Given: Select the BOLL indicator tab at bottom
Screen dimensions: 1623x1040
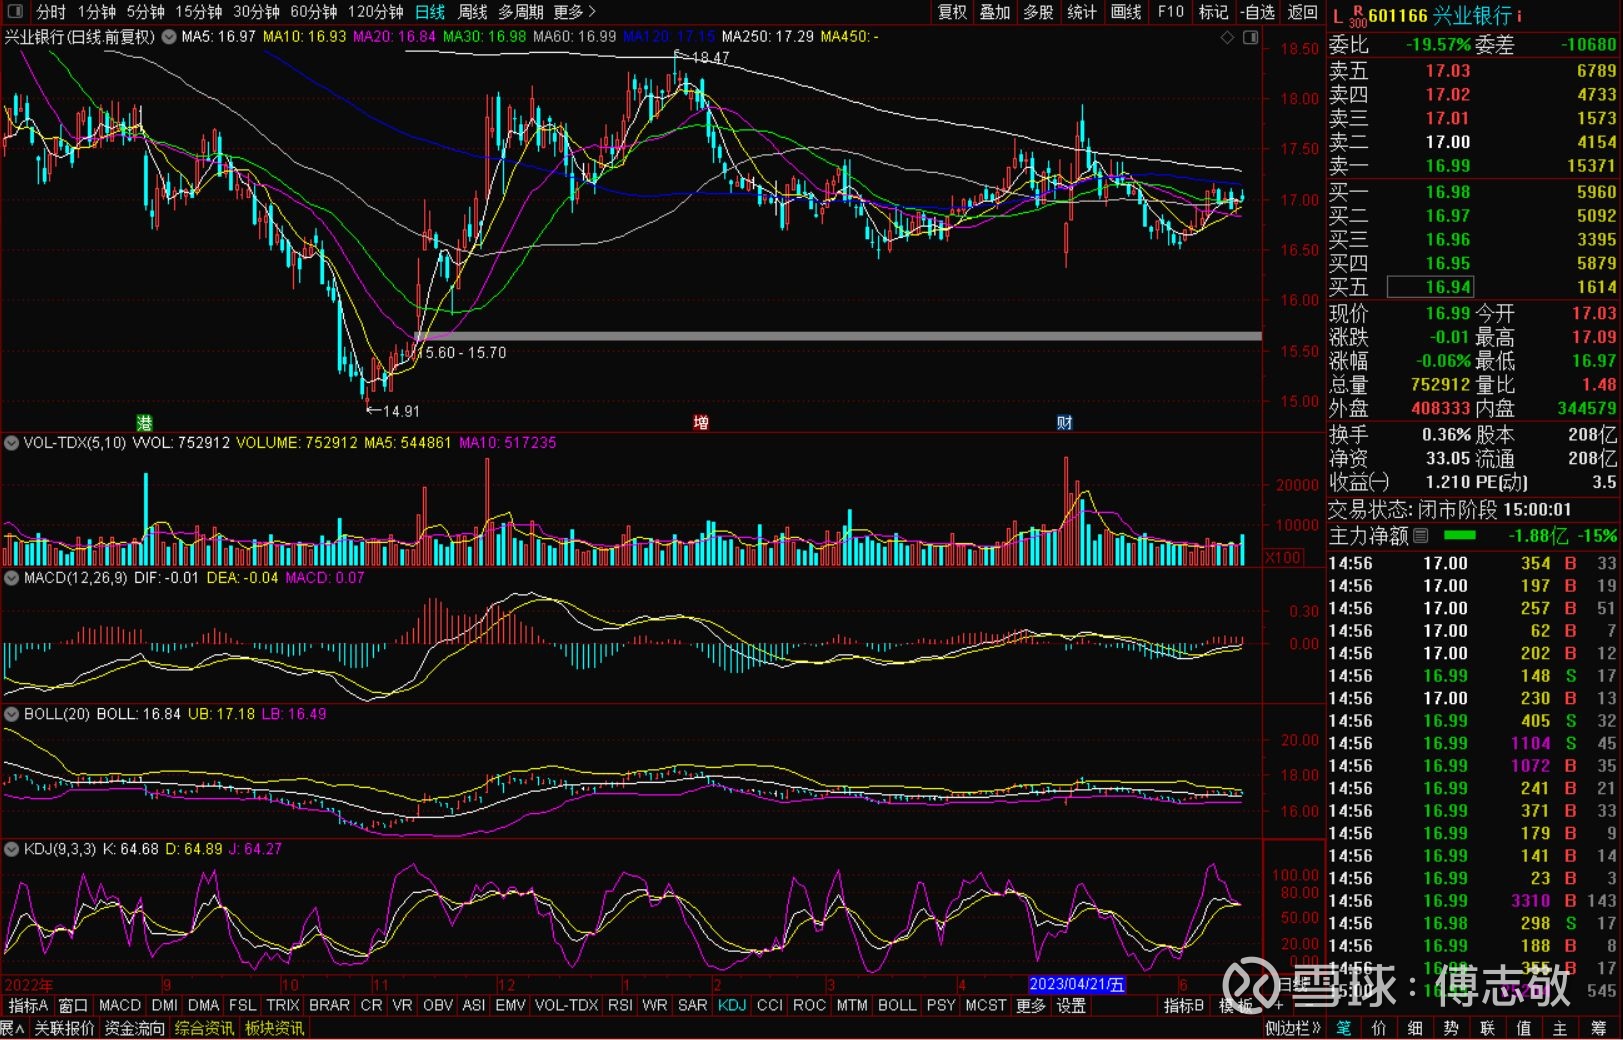Looking at the screenshot, I should pyautogui.click(x=897, y=1005).
